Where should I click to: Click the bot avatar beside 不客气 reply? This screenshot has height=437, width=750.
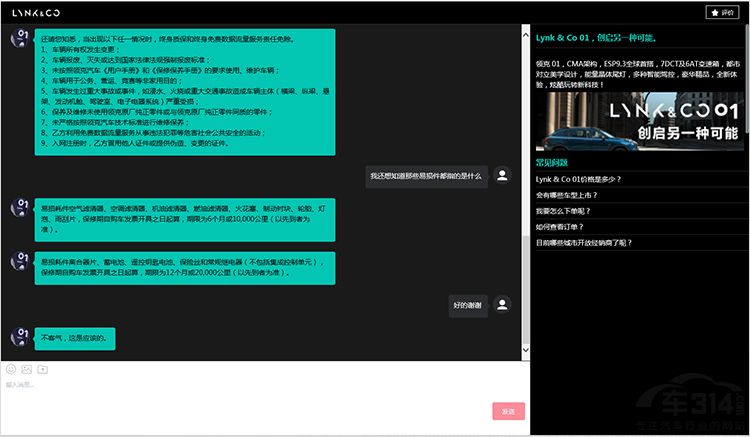tap(18, 337)
